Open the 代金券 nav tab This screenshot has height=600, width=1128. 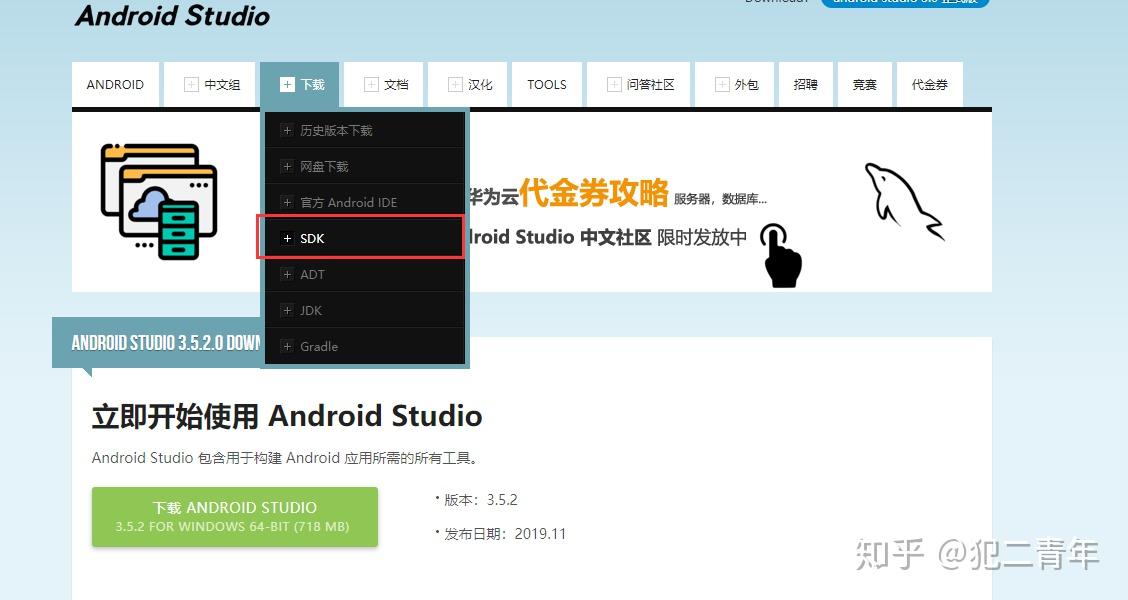pos(929,85)
